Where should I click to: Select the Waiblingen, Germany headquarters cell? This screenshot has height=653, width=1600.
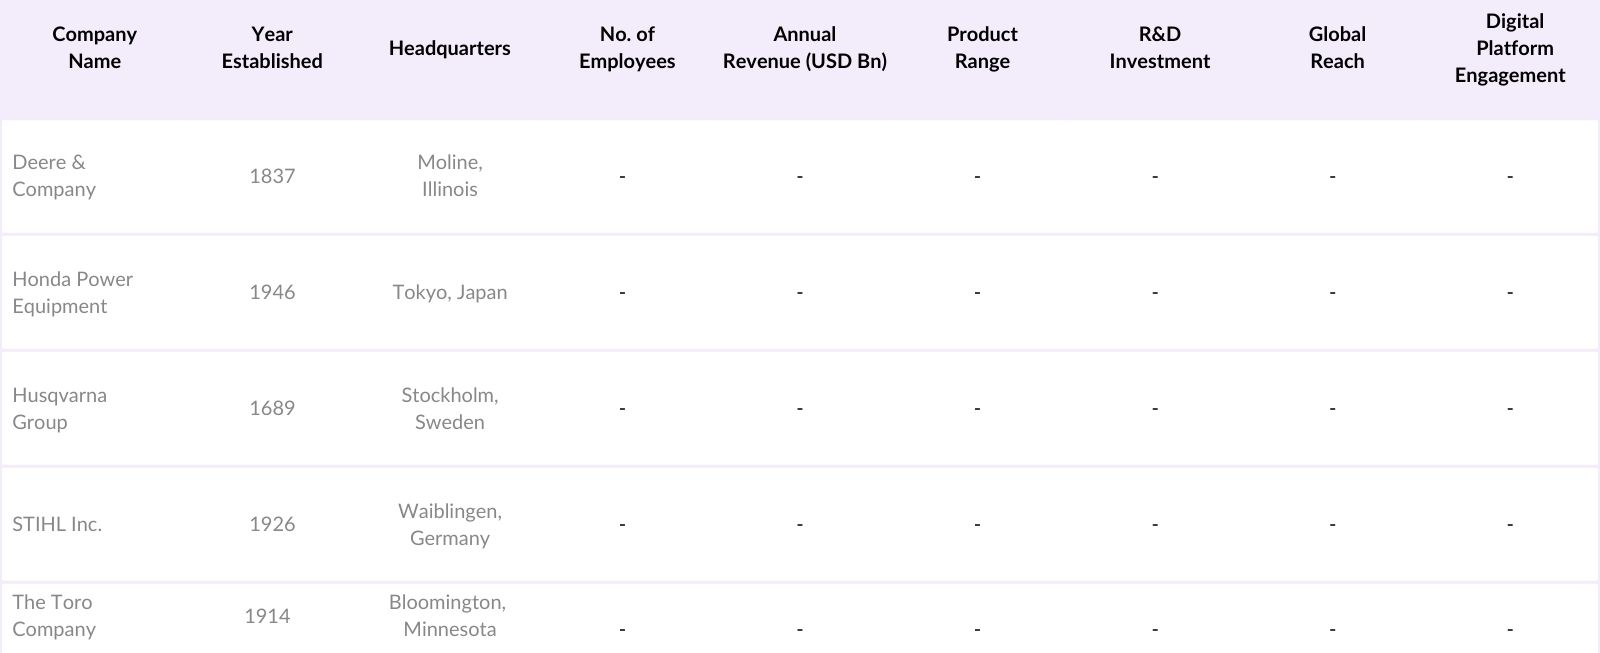tap(449, 524)
